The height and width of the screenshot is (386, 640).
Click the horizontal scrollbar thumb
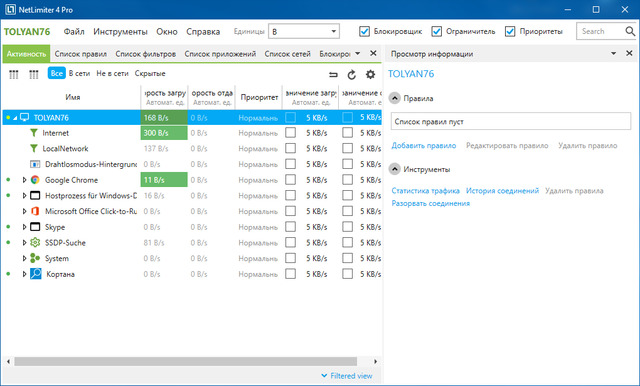(x=186, y=362)
